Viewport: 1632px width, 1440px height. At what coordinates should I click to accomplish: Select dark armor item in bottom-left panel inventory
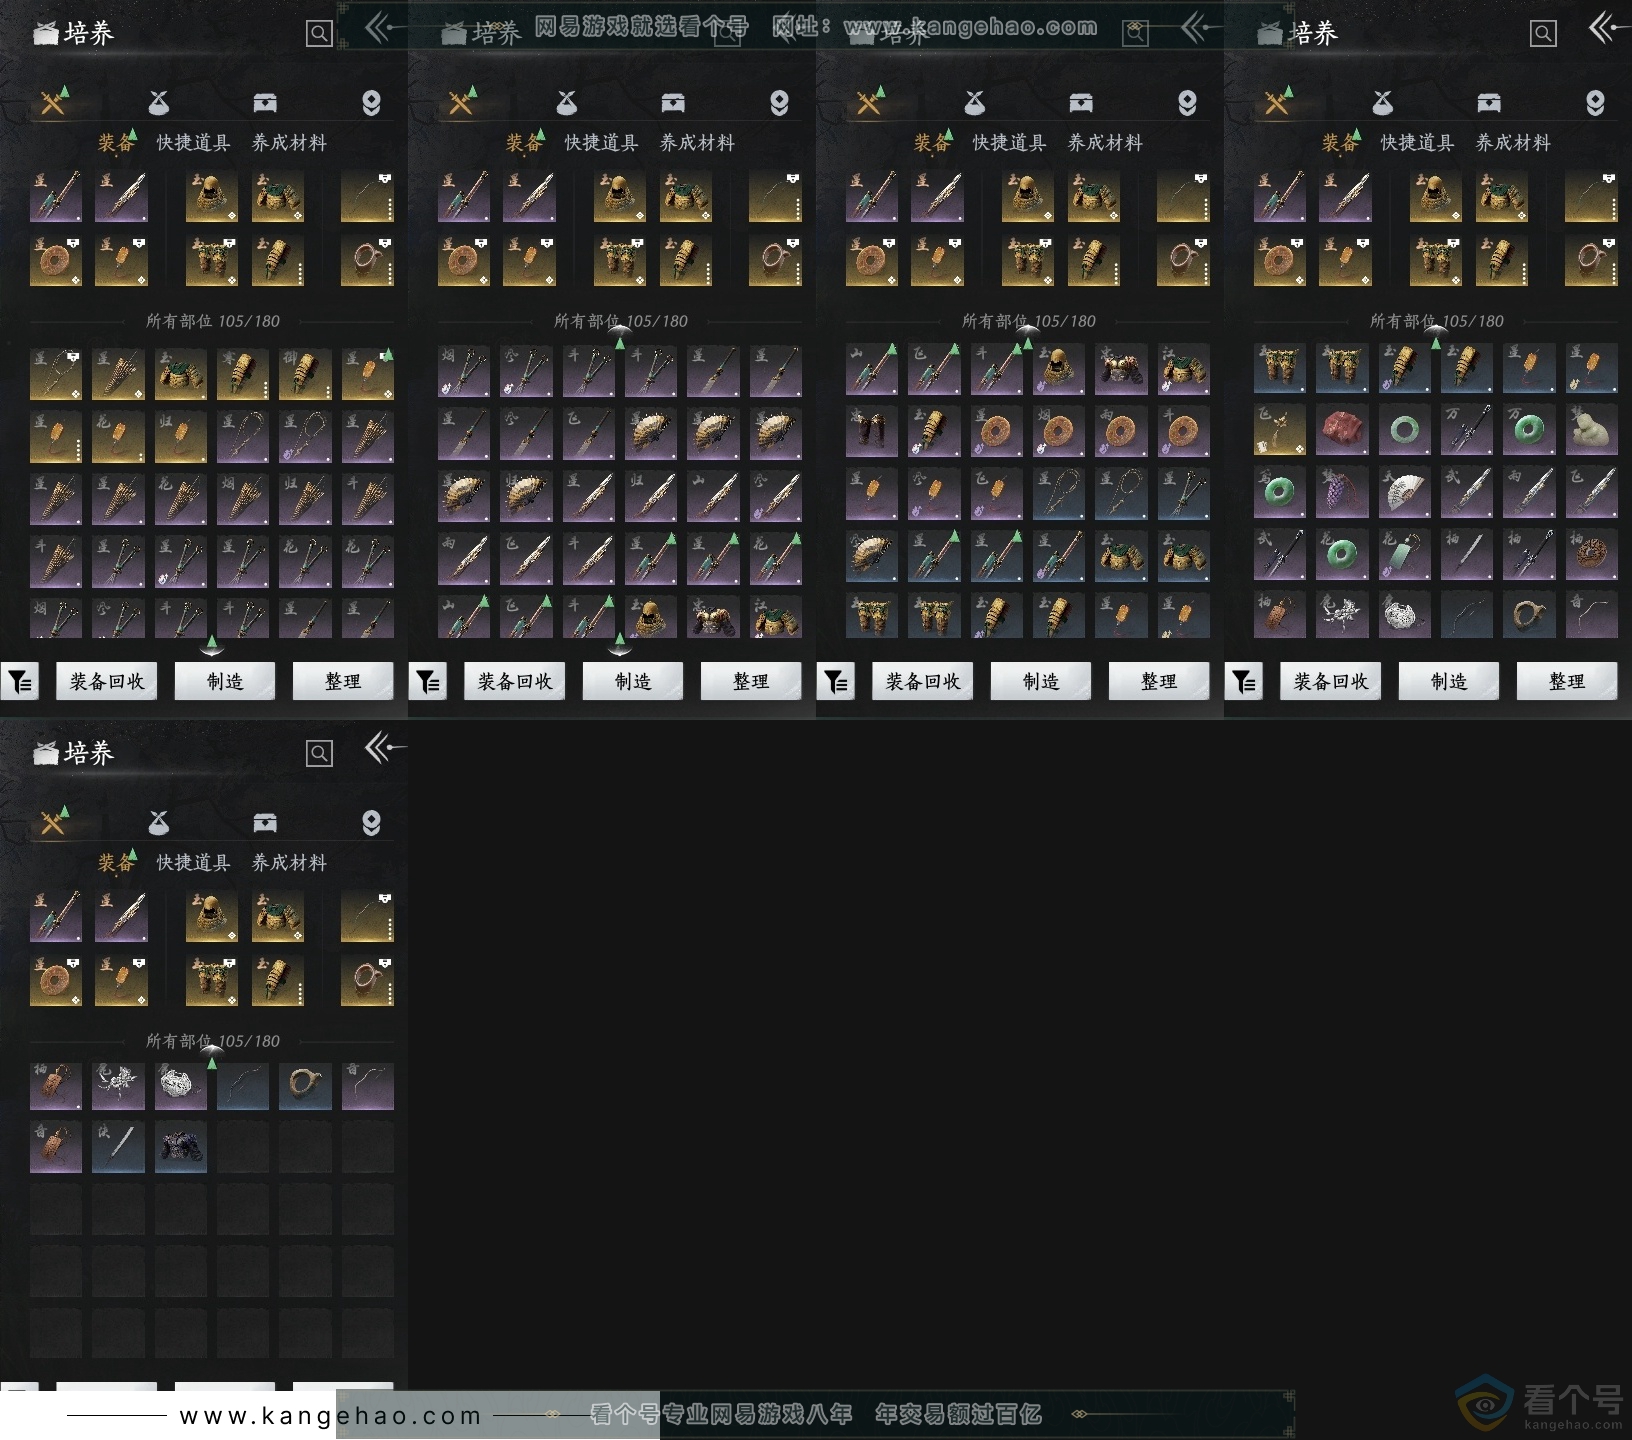tap(180, 1147)
